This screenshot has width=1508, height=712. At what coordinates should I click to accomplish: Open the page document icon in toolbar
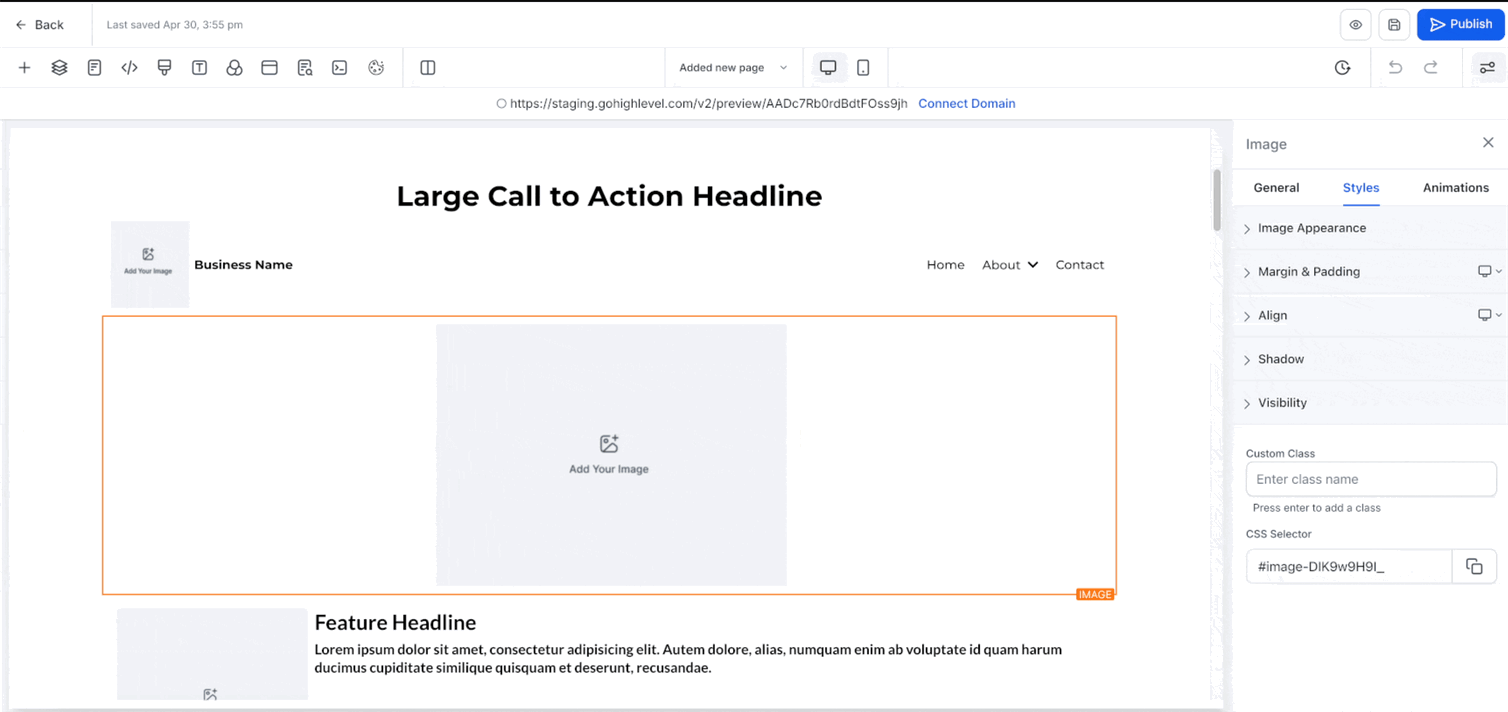coord(94,68)
